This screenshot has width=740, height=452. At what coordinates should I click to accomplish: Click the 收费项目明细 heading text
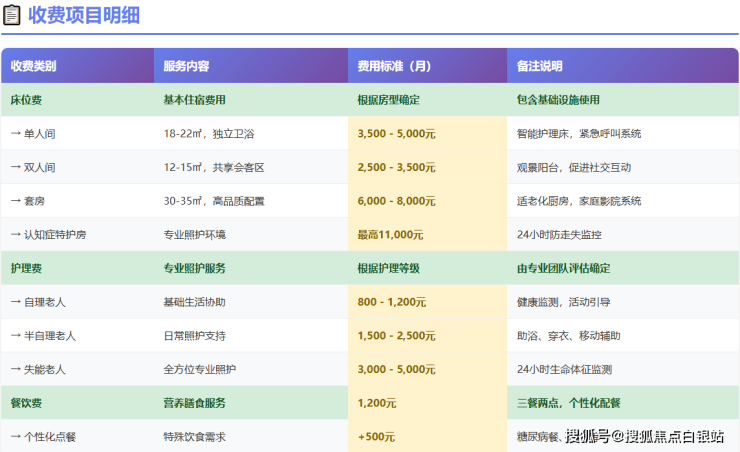83,15
